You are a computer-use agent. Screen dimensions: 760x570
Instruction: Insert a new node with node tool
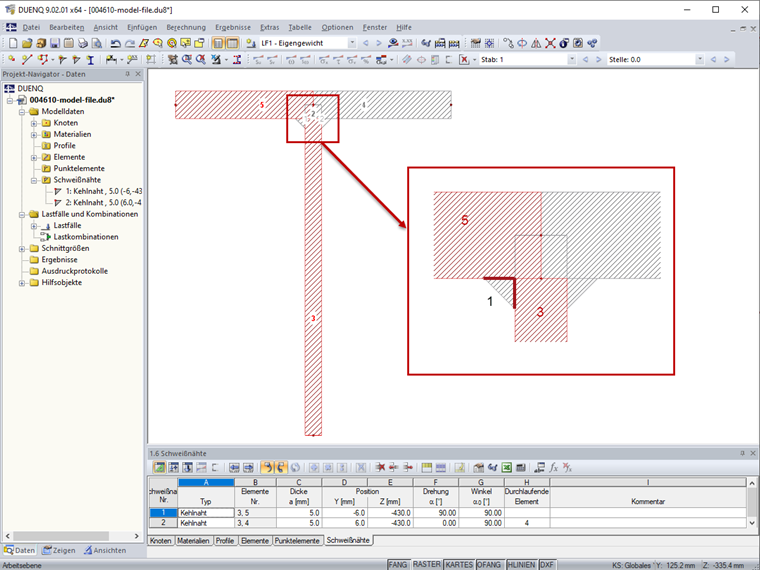12,60
